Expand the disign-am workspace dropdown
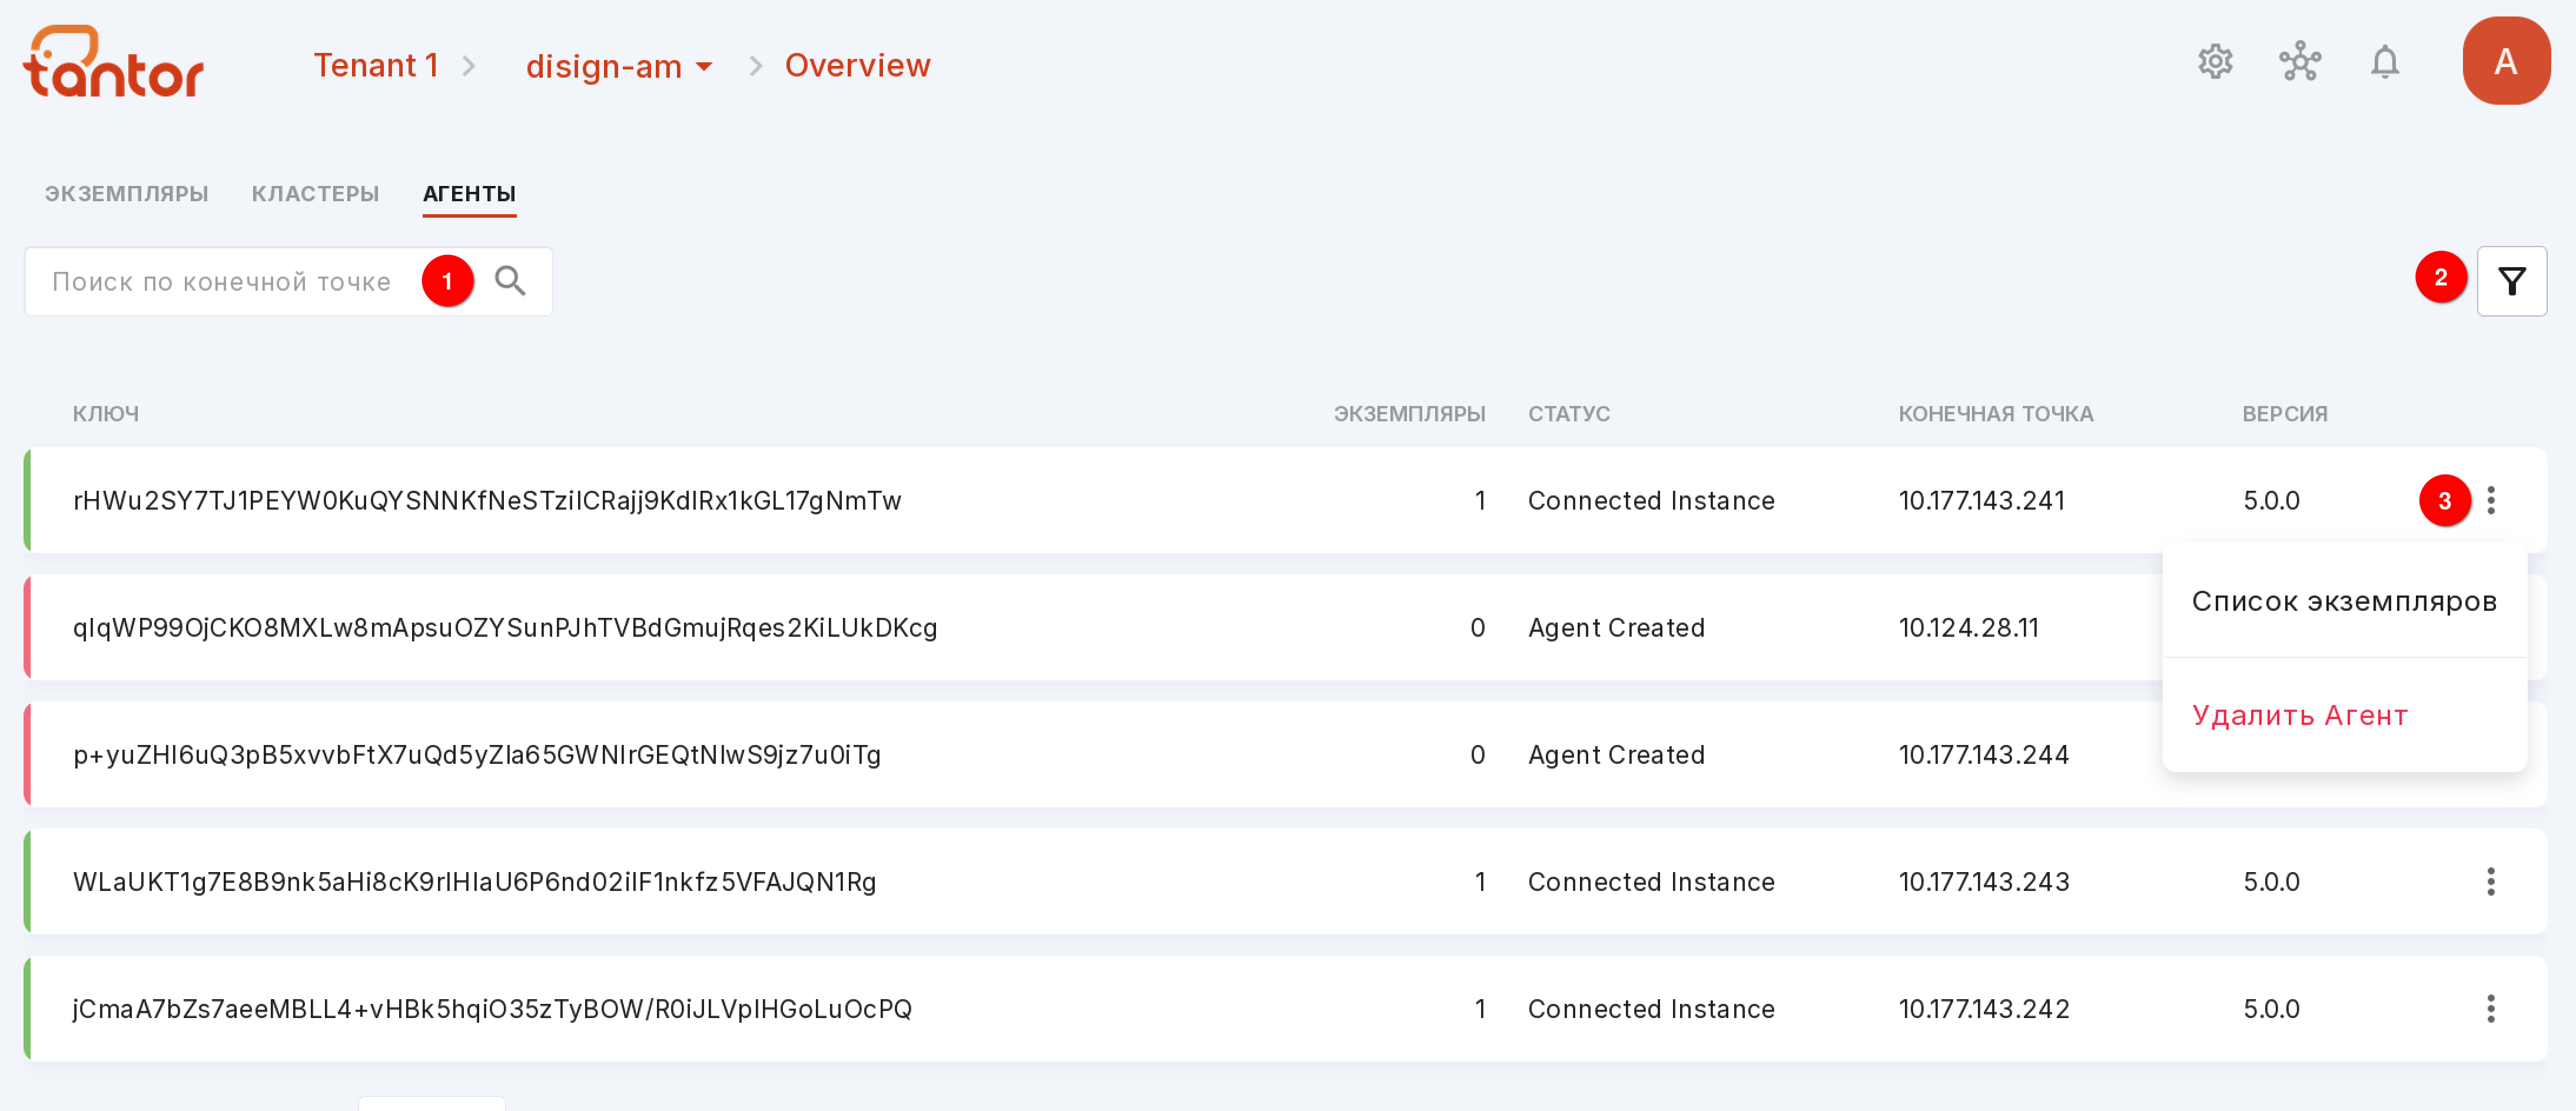2576x1111 pixels. tap(619, 66)
